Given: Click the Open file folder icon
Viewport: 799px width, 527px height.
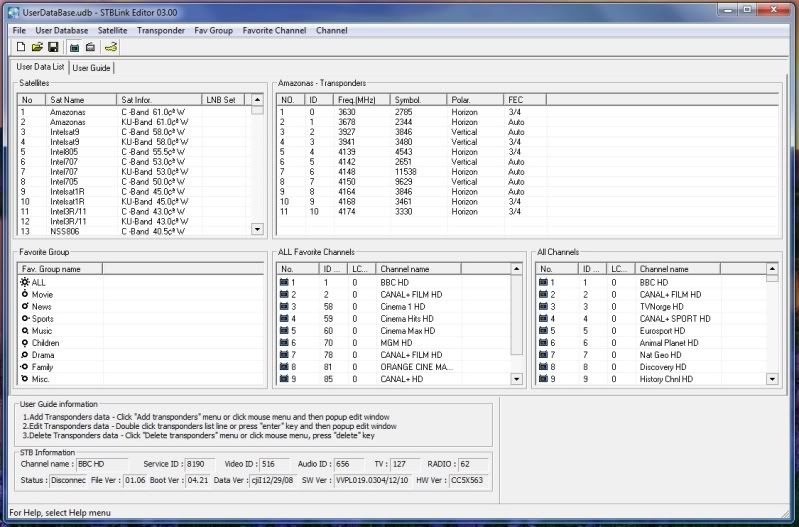Looking at the screenshot, I should point(36,47).
